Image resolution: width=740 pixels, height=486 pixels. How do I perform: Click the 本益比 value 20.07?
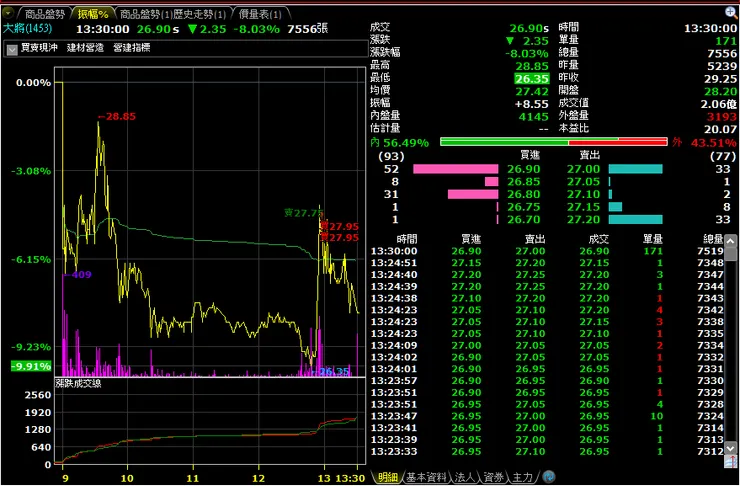pos(720,129)
